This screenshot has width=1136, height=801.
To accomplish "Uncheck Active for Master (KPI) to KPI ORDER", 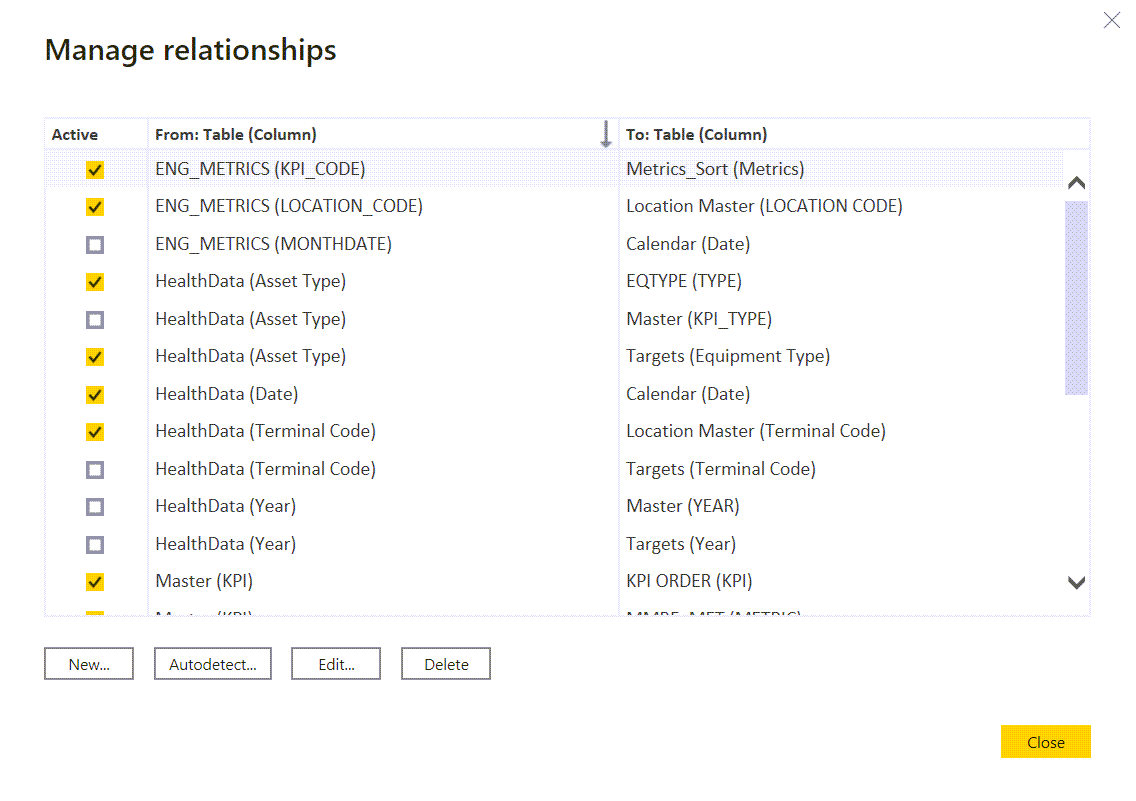I will pyautogui.click(x=95, y=582).
